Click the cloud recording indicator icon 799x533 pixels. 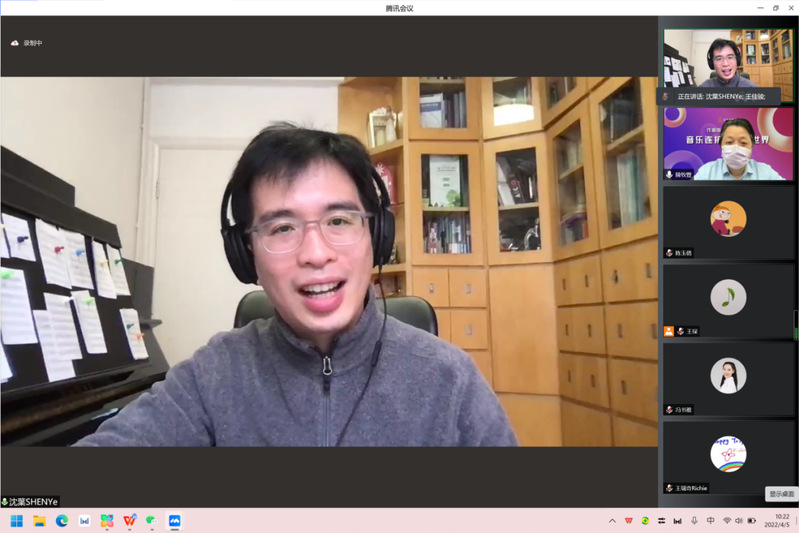tap(14, 43)
